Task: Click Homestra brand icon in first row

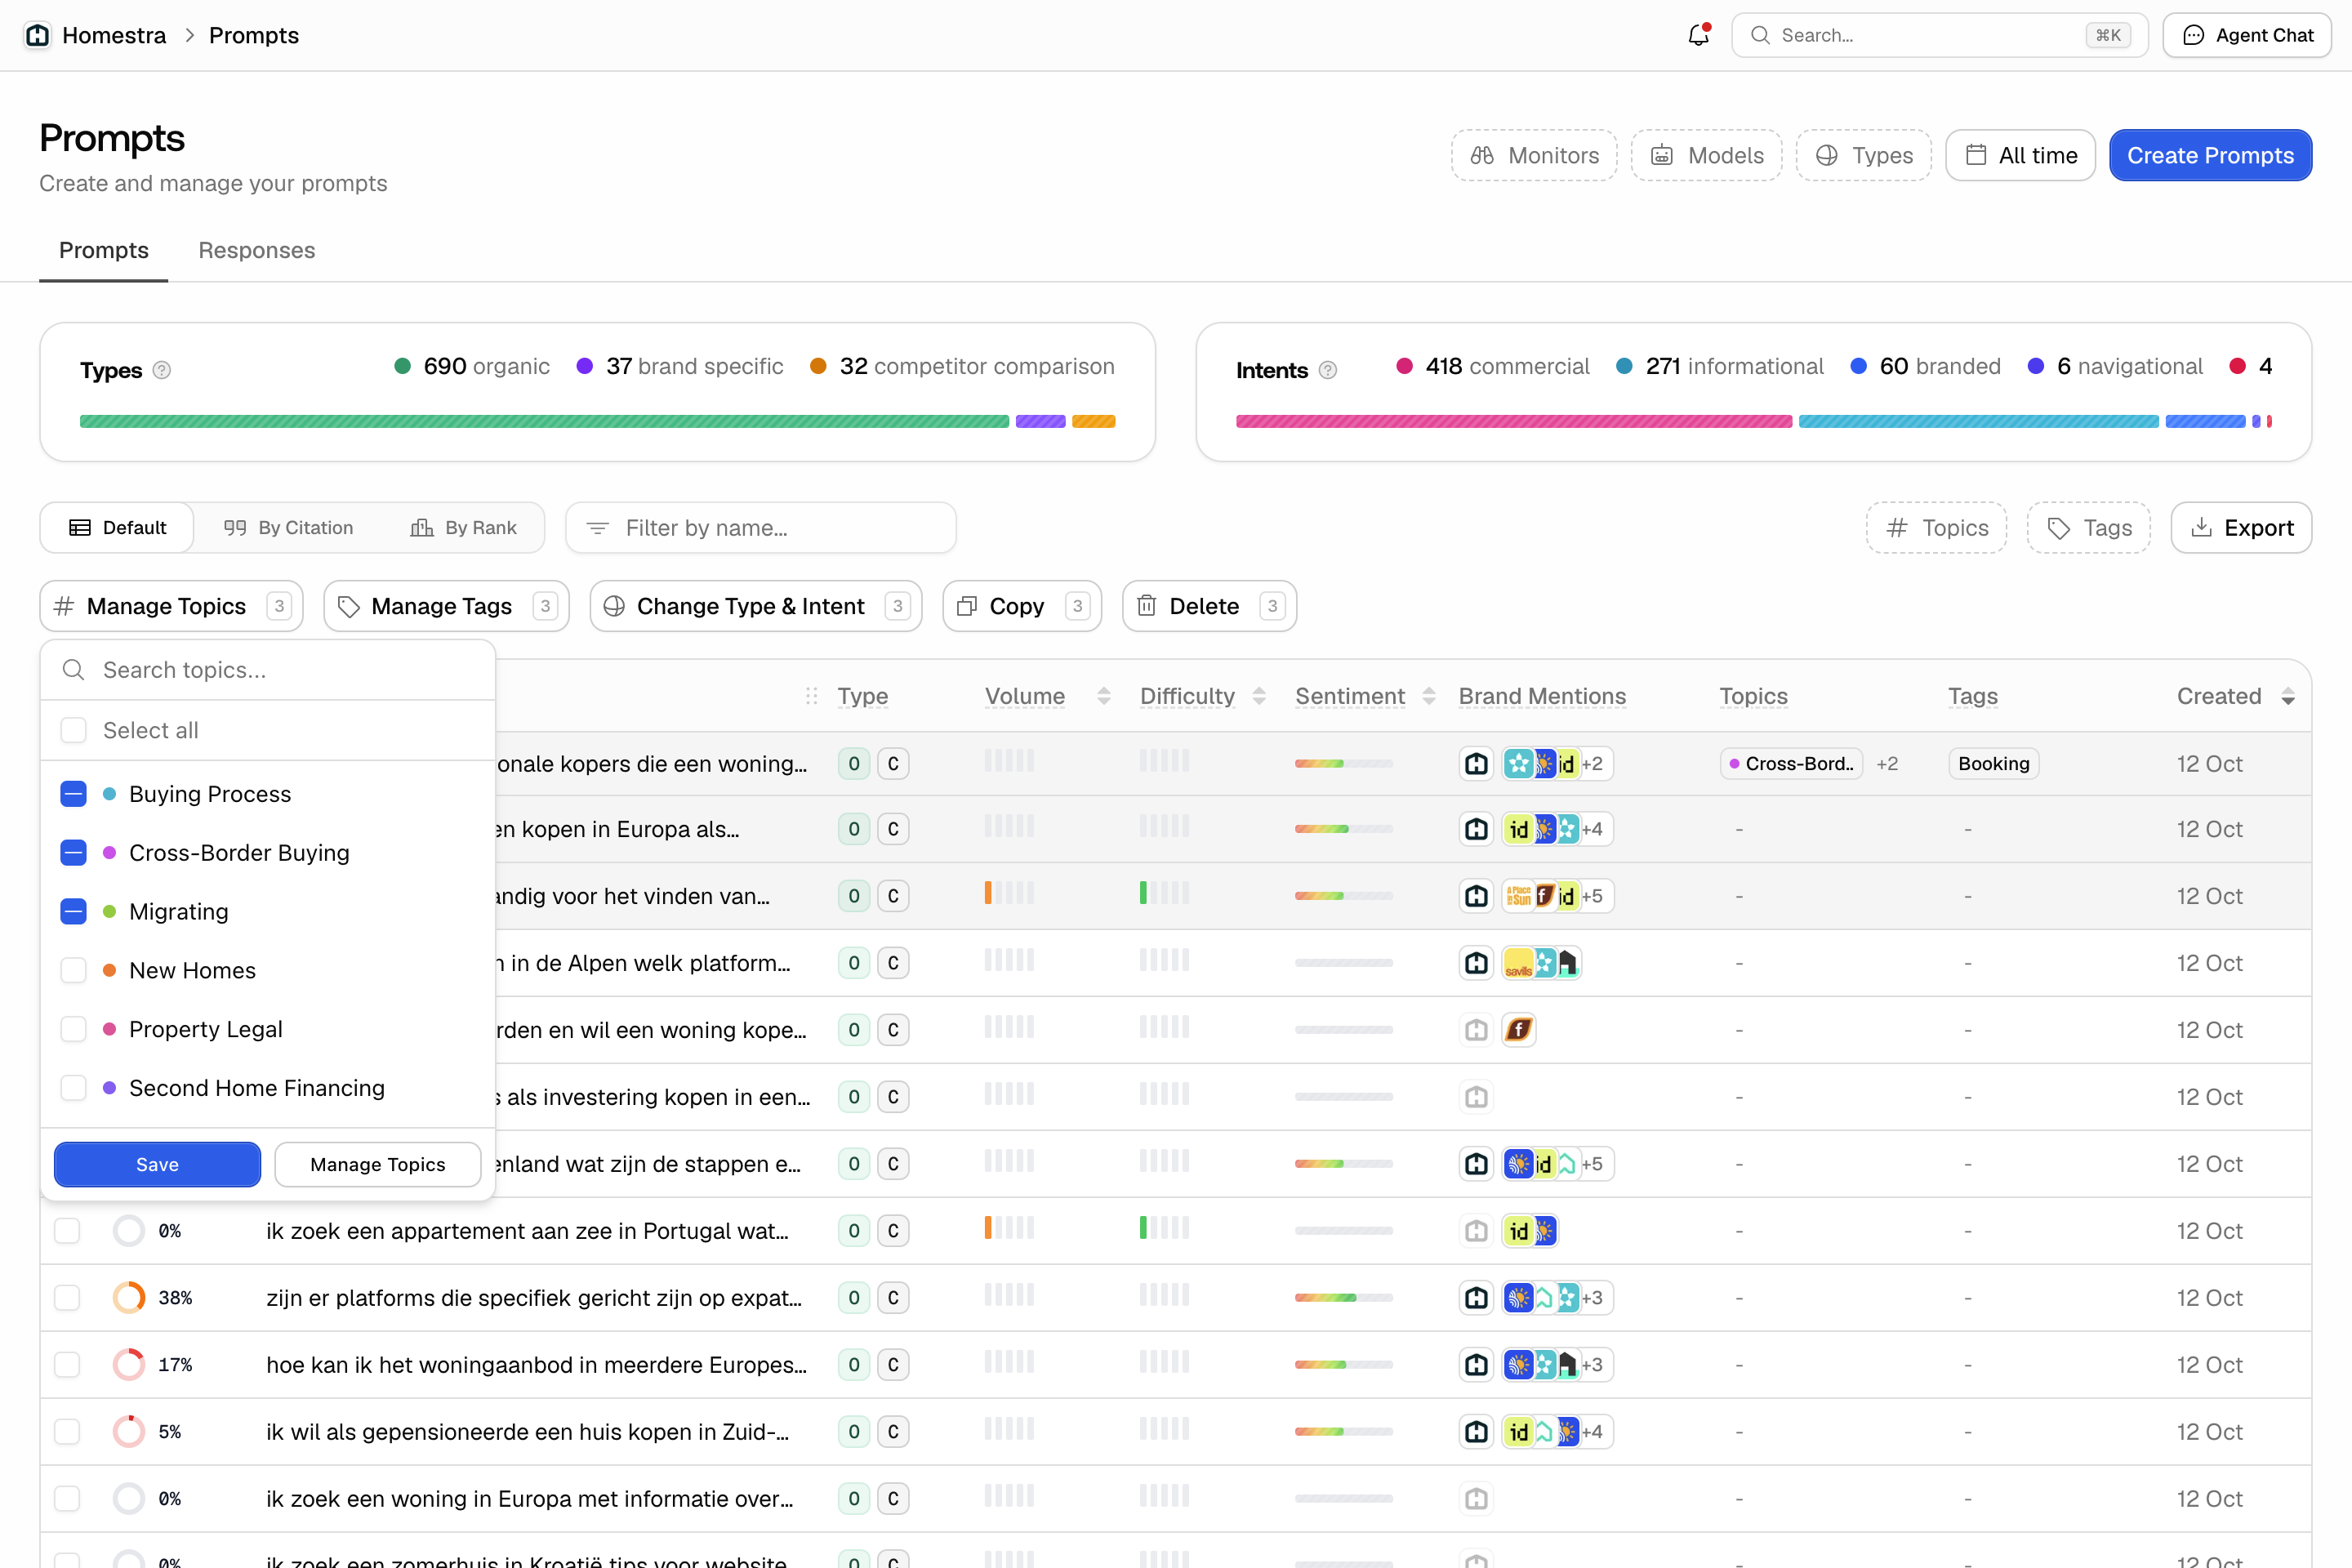Action: (1476, 764)
